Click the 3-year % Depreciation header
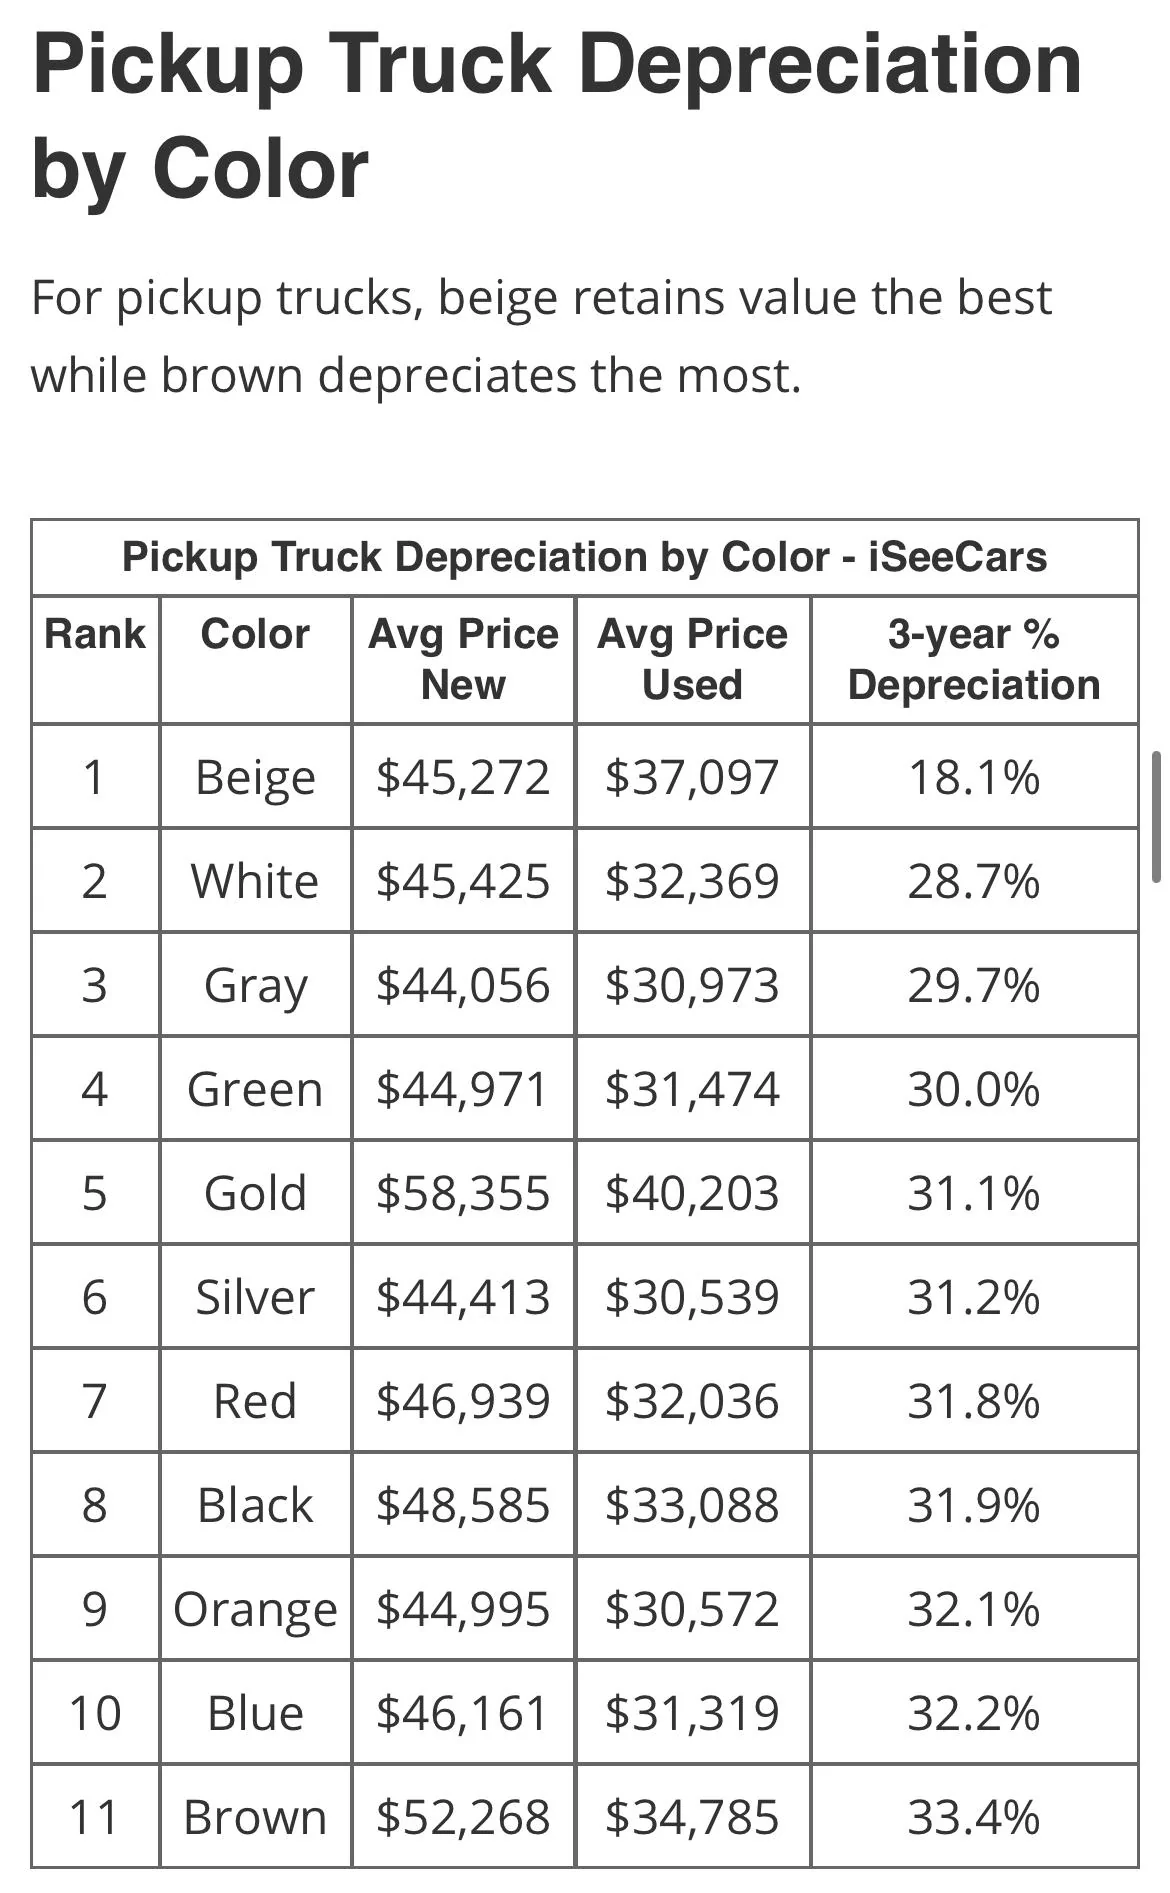This screenshot has height=1893, width=1170. pyautogui.click(x=974, y=659)
